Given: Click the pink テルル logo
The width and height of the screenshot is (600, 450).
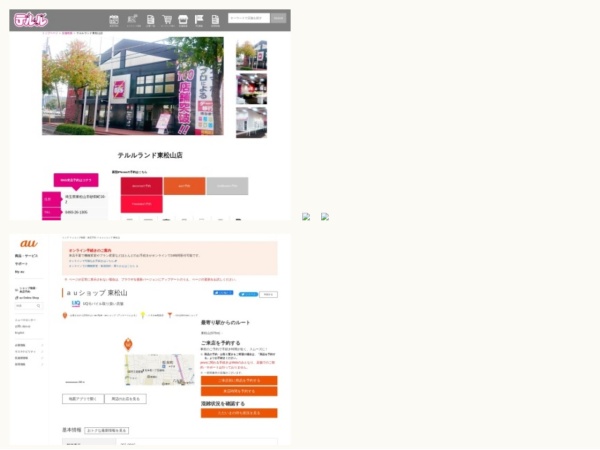Looking at the screenshot, I should pyautogui.click(x=31, y=20).
